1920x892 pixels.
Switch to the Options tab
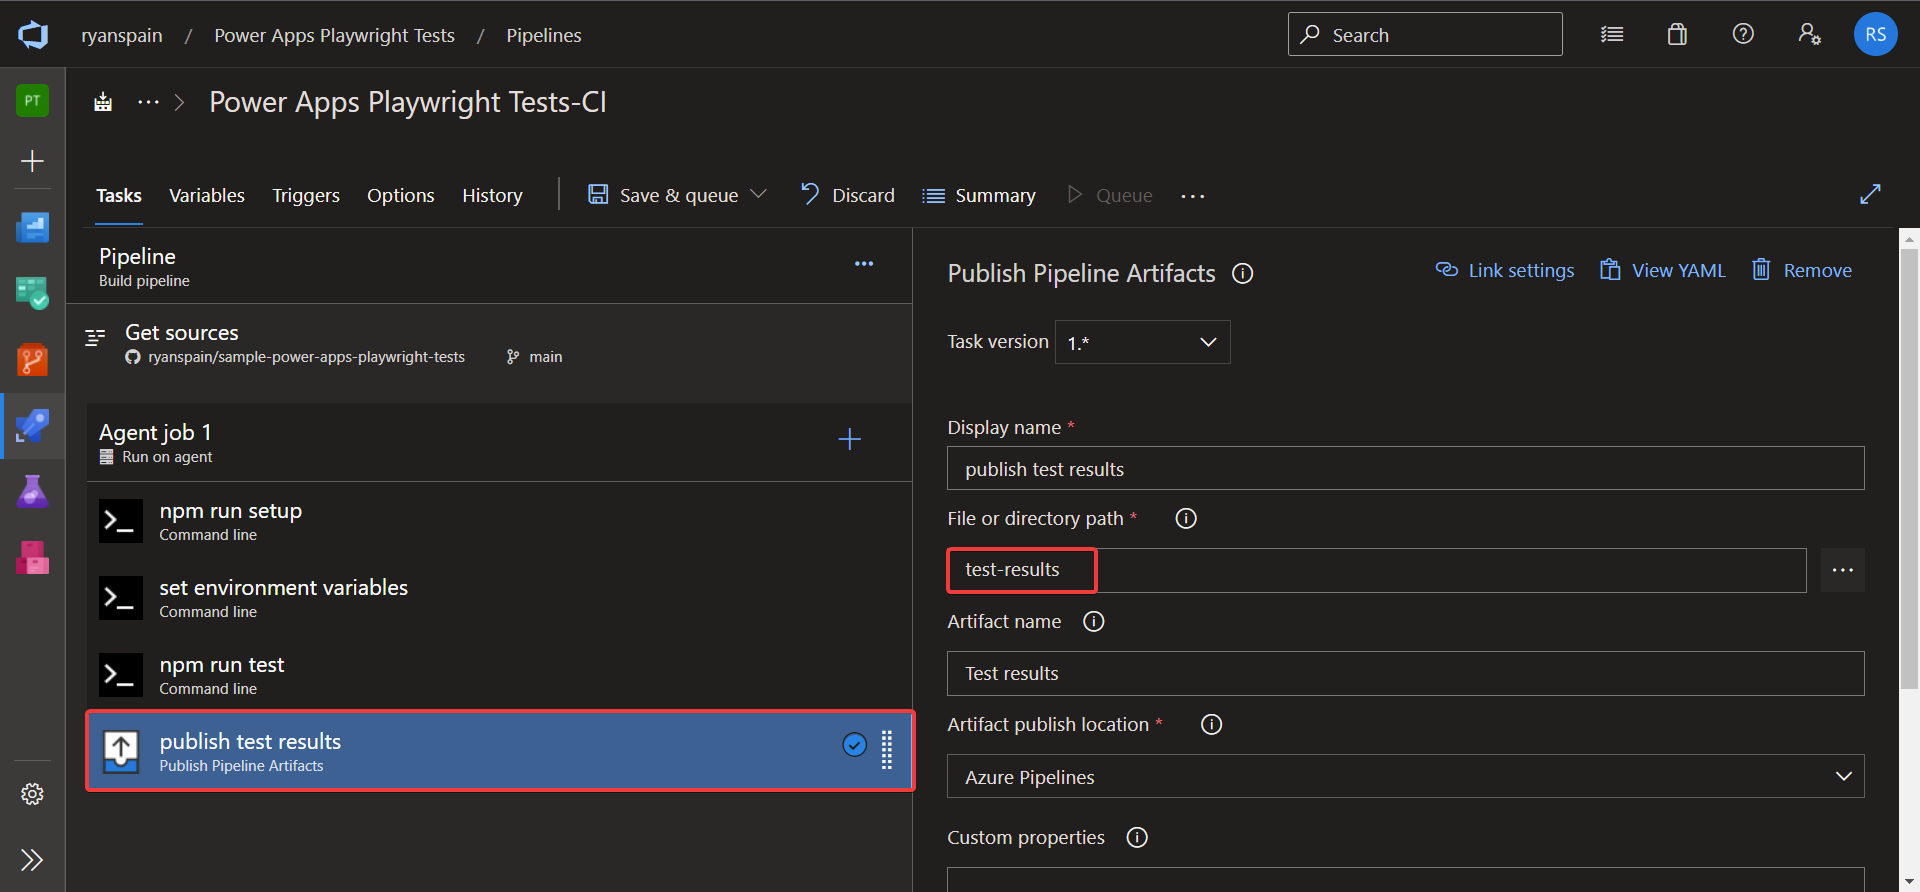coord(400,195)
